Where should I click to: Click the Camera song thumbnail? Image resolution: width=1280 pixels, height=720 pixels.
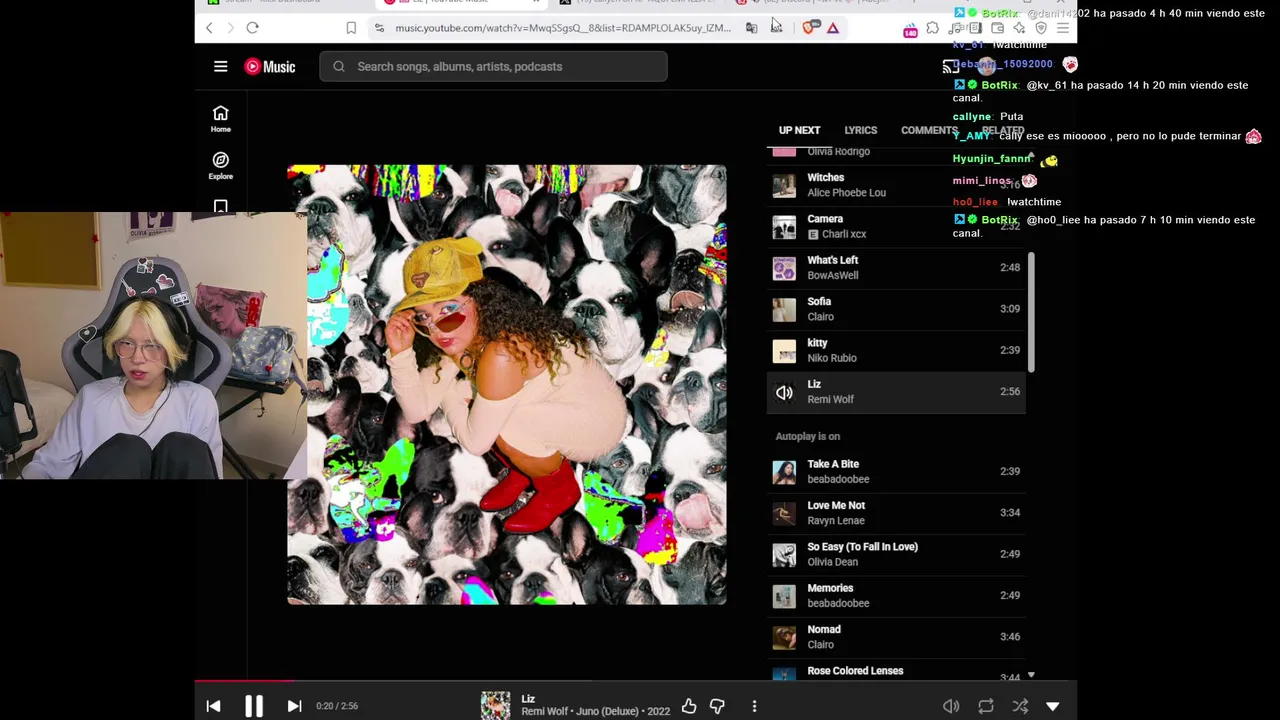tap(784, 226)
